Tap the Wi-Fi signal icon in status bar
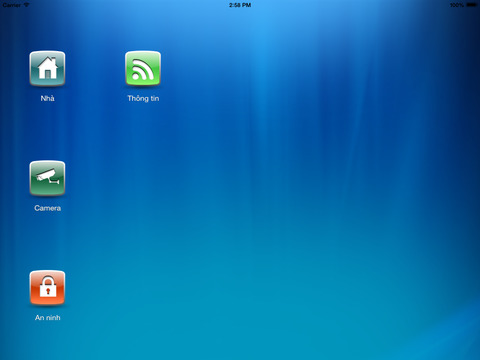 pyautogui.click(x=26, y=5)
